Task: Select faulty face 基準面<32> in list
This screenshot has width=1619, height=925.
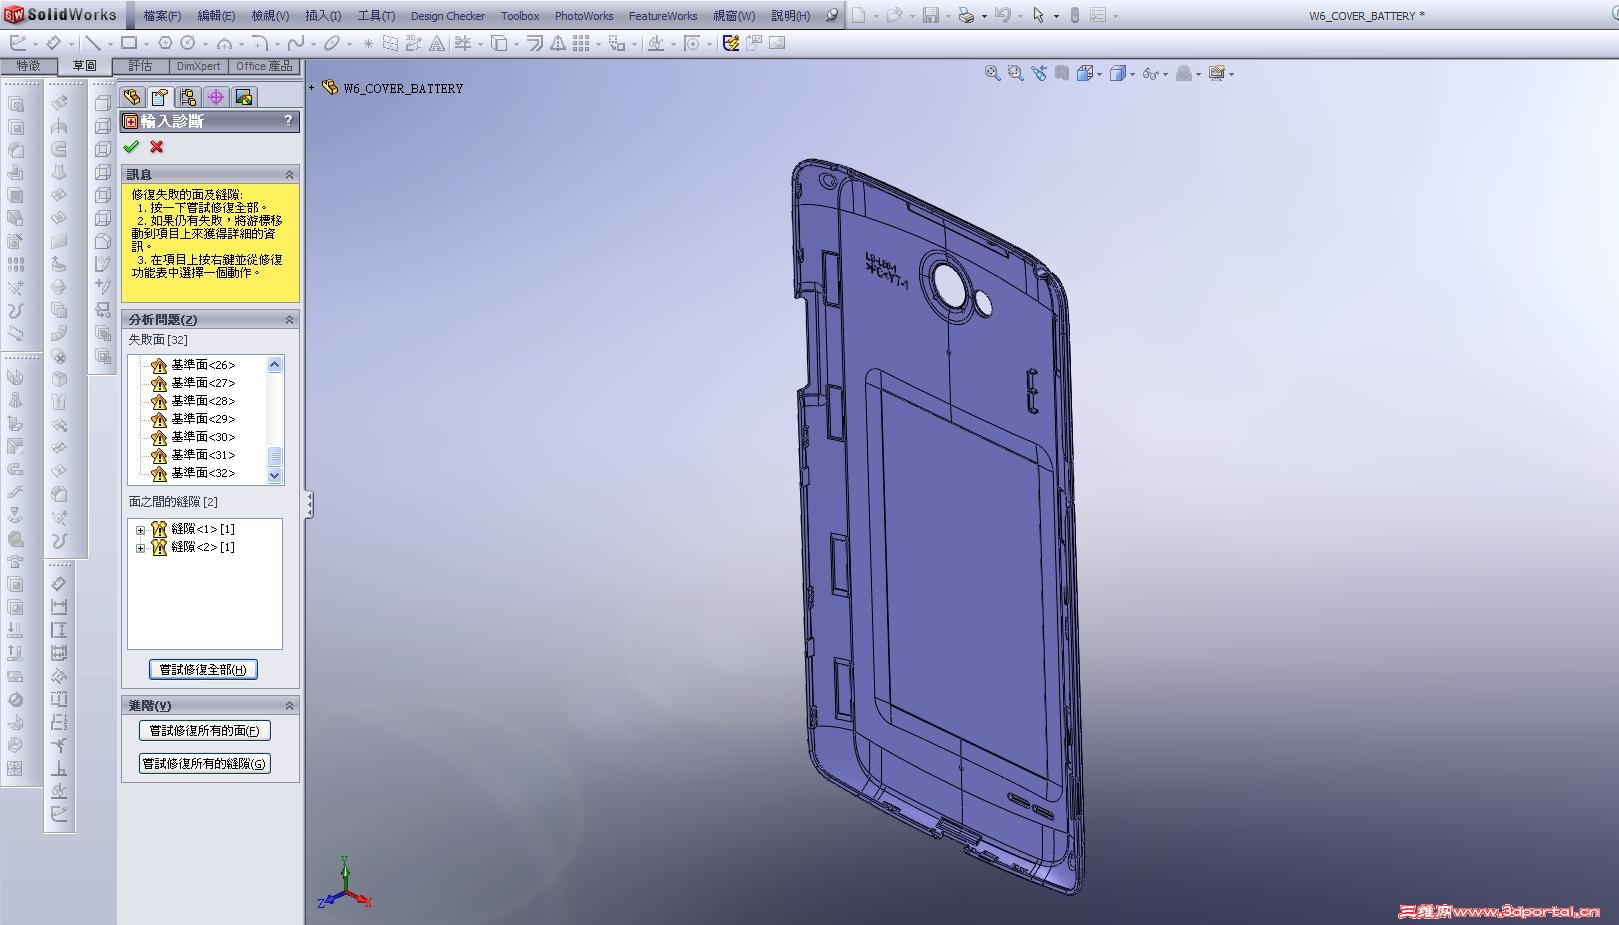Action: coord(203,473)
